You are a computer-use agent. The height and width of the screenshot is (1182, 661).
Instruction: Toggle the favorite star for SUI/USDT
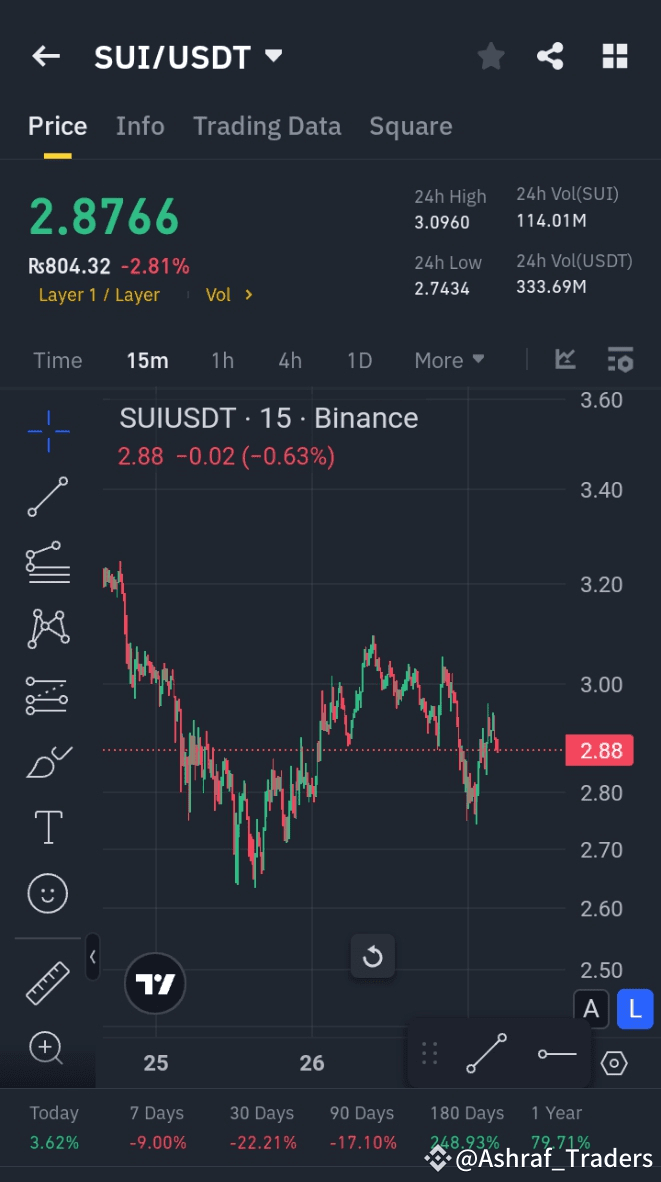point(490,56)
